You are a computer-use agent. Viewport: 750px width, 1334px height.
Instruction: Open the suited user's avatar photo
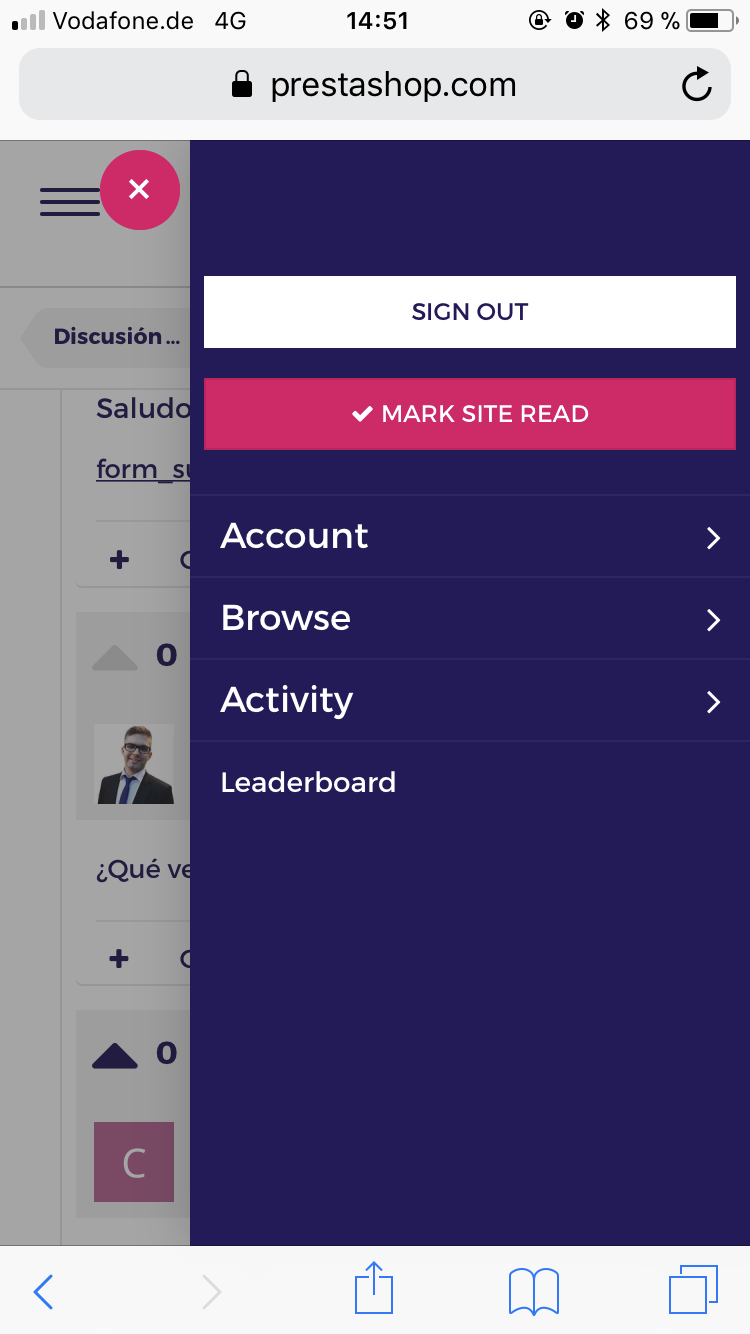point(134,765)
